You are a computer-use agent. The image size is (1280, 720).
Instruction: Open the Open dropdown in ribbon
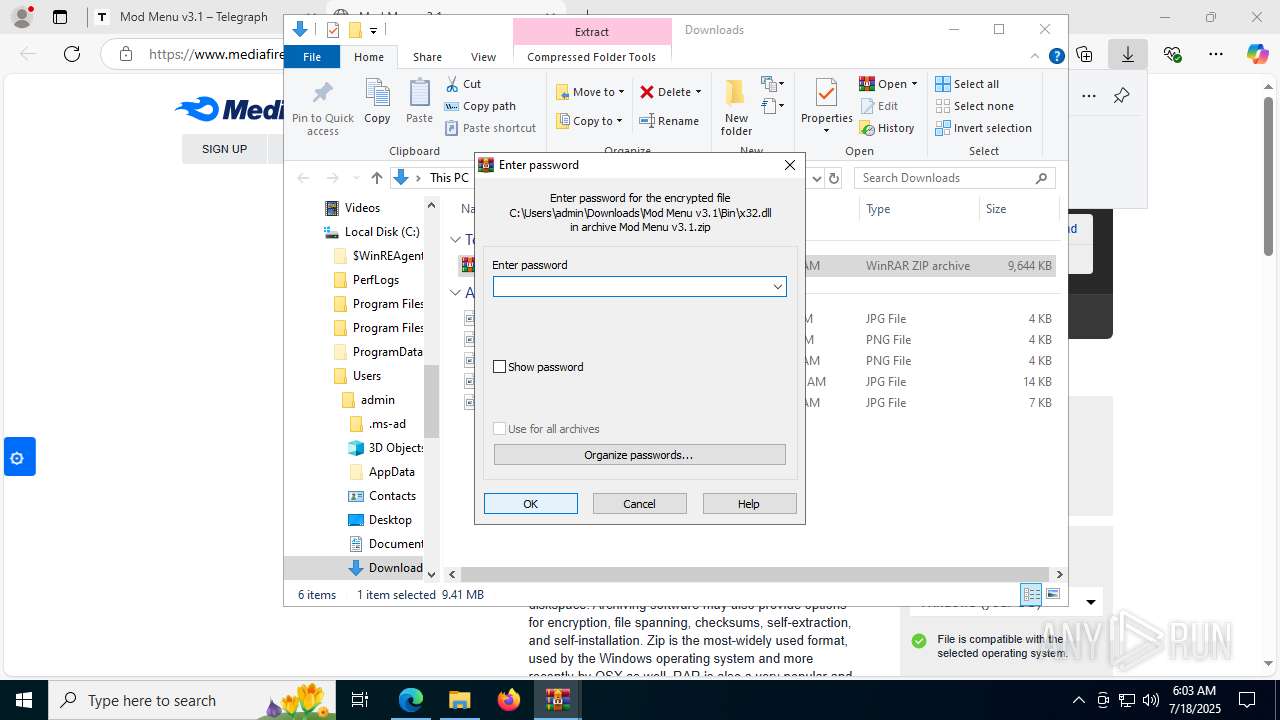click(x=888, y=84)
